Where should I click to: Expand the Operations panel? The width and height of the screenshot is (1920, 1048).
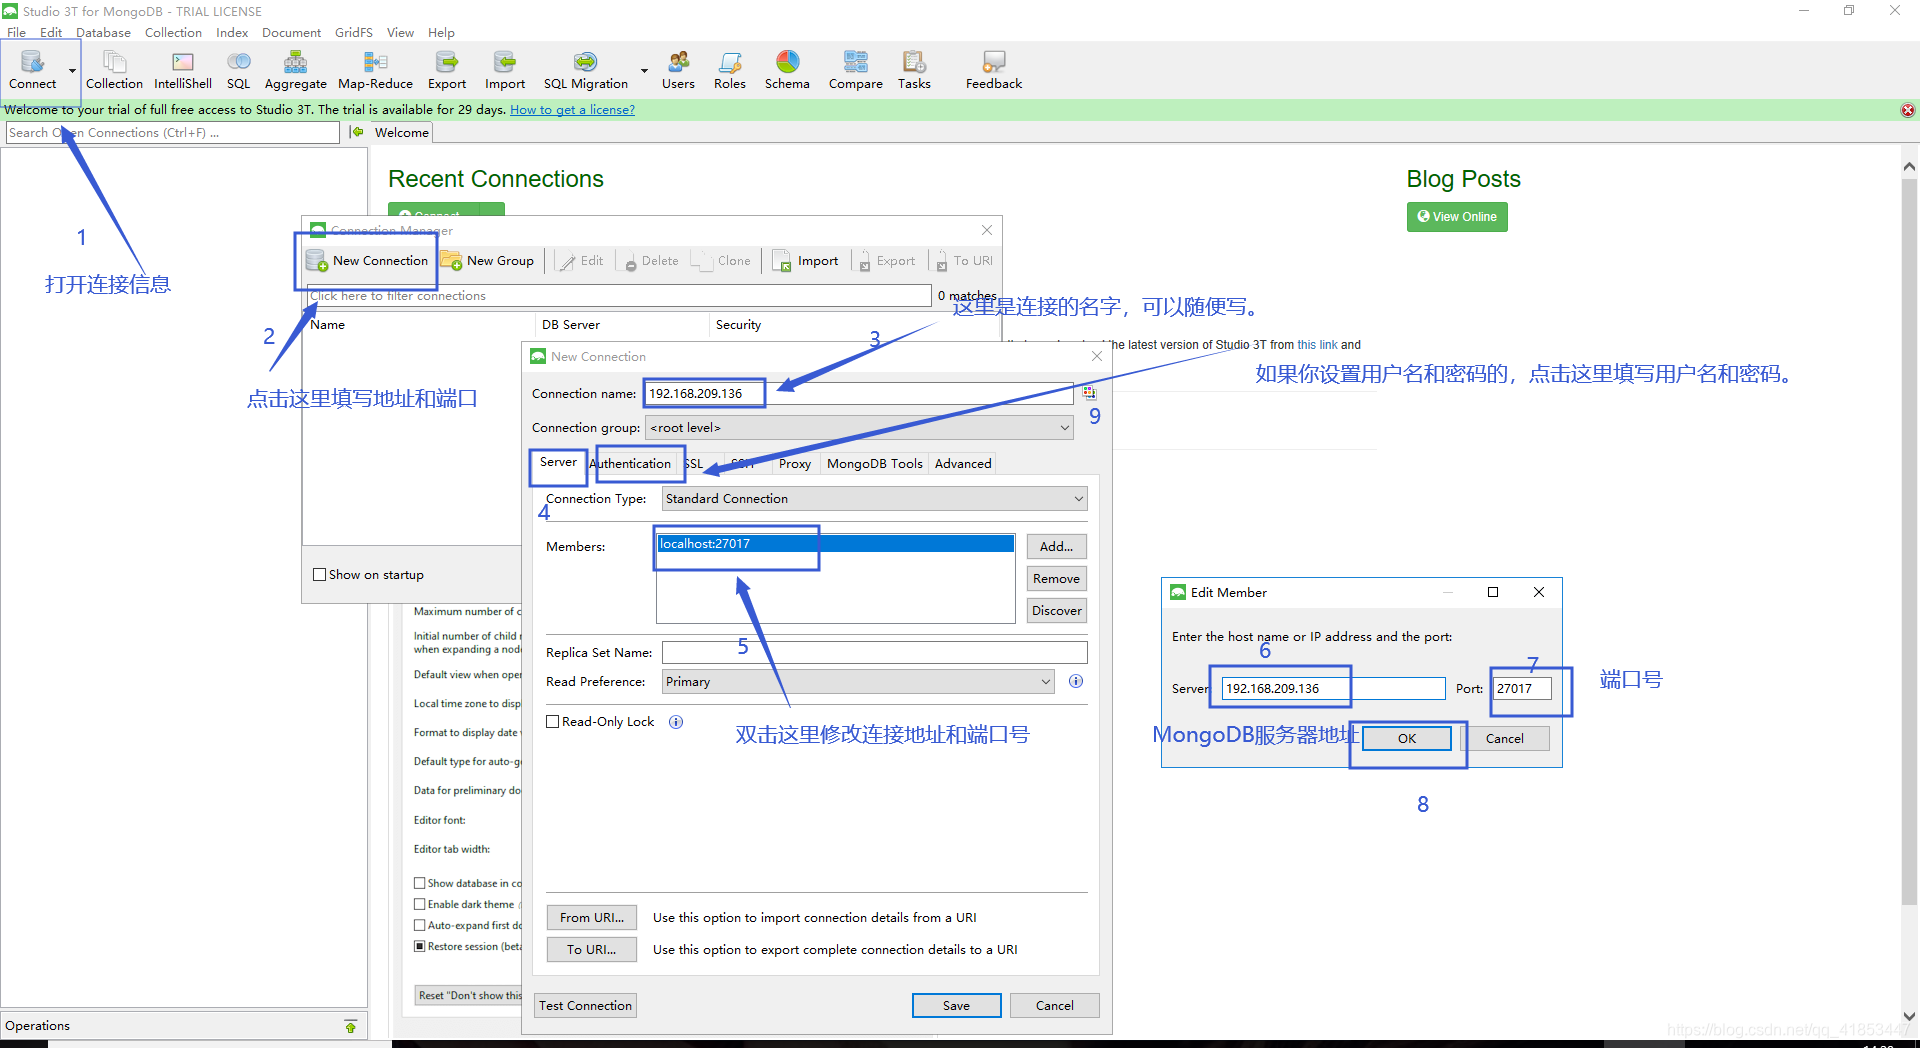coord(351,1026)
